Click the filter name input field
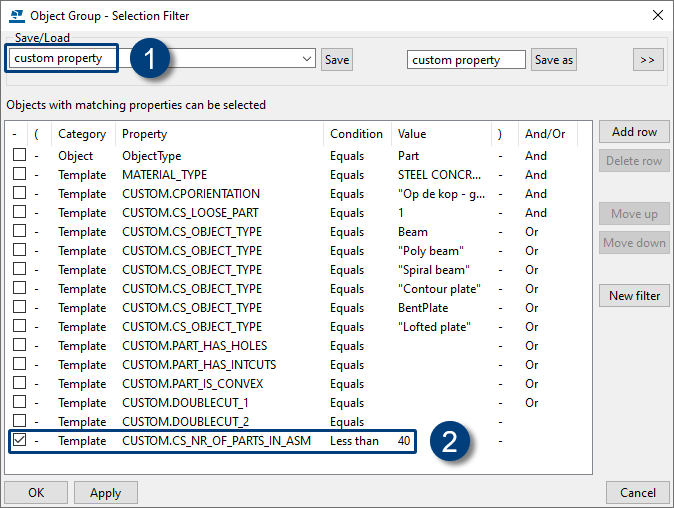The image size is (674, 508). pyautogui.click(x=466, y=60)
